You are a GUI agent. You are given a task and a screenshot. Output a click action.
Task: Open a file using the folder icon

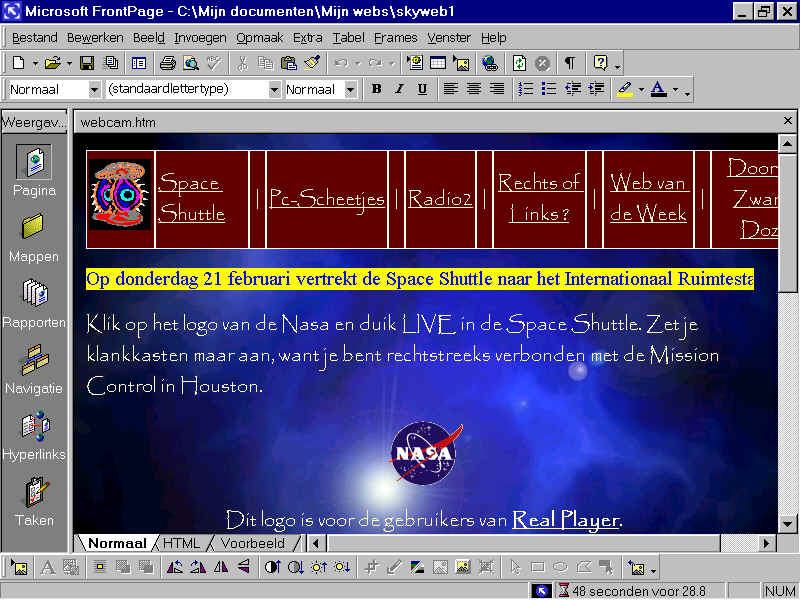(52, 63)
